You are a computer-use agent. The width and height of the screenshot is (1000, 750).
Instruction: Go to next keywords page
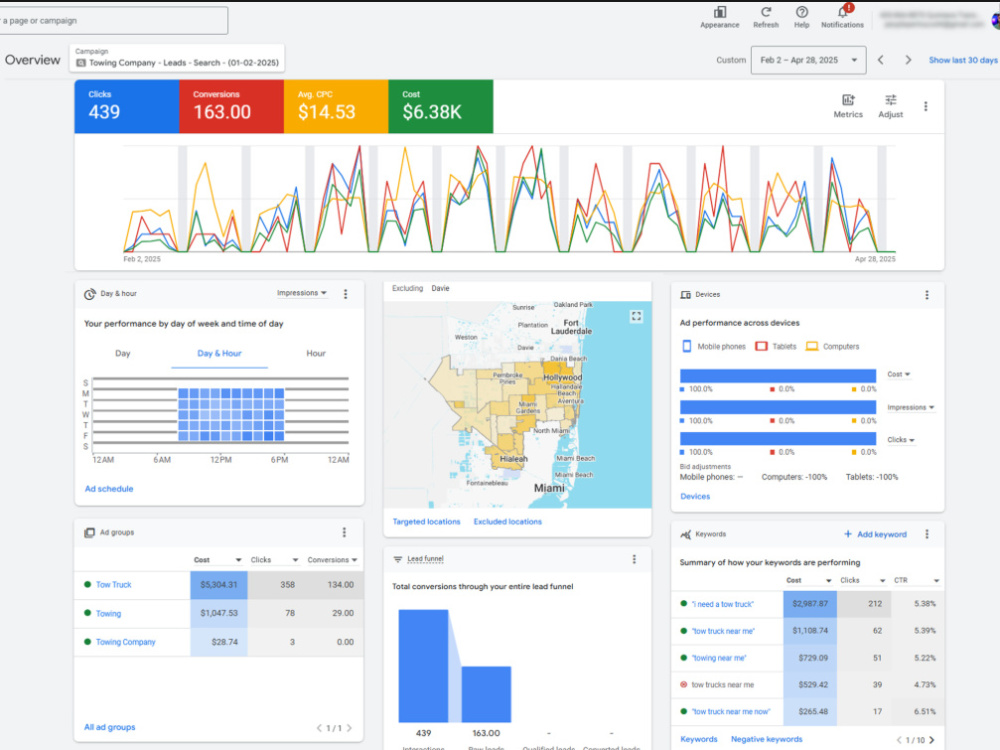coord(932,740)
